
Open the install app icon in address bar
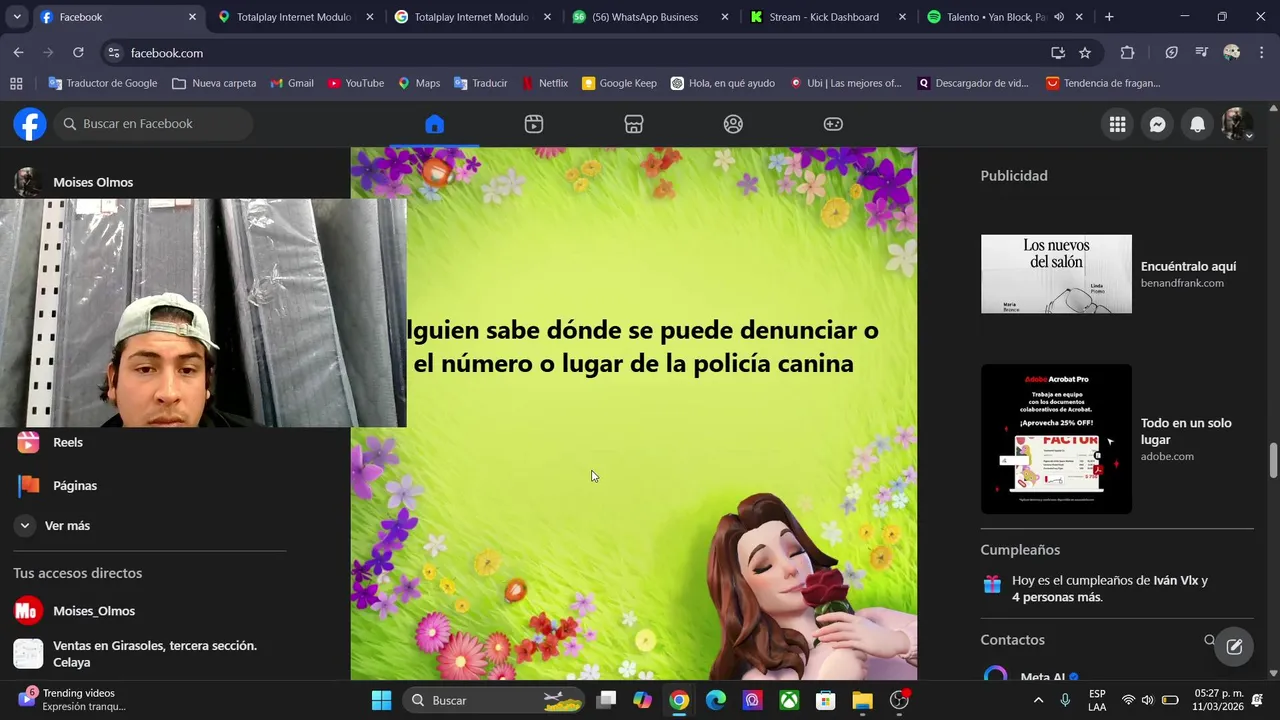tap(1058, 53)
